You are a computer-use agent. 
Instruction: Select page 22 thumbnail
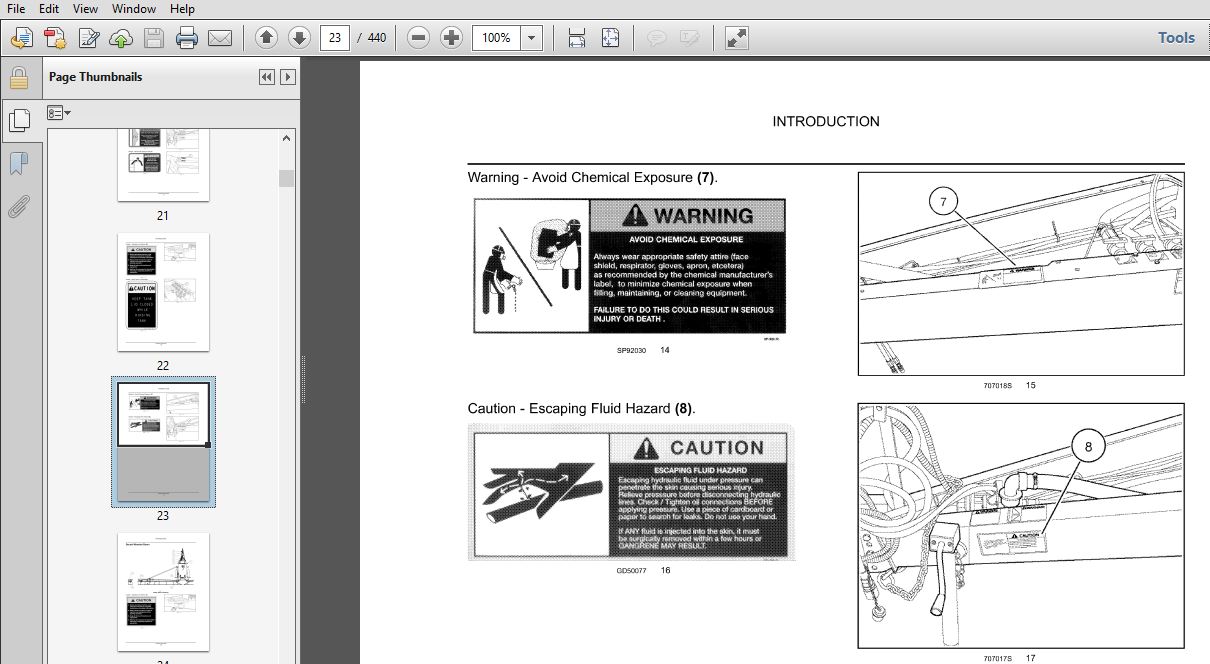tap(163, 292)
